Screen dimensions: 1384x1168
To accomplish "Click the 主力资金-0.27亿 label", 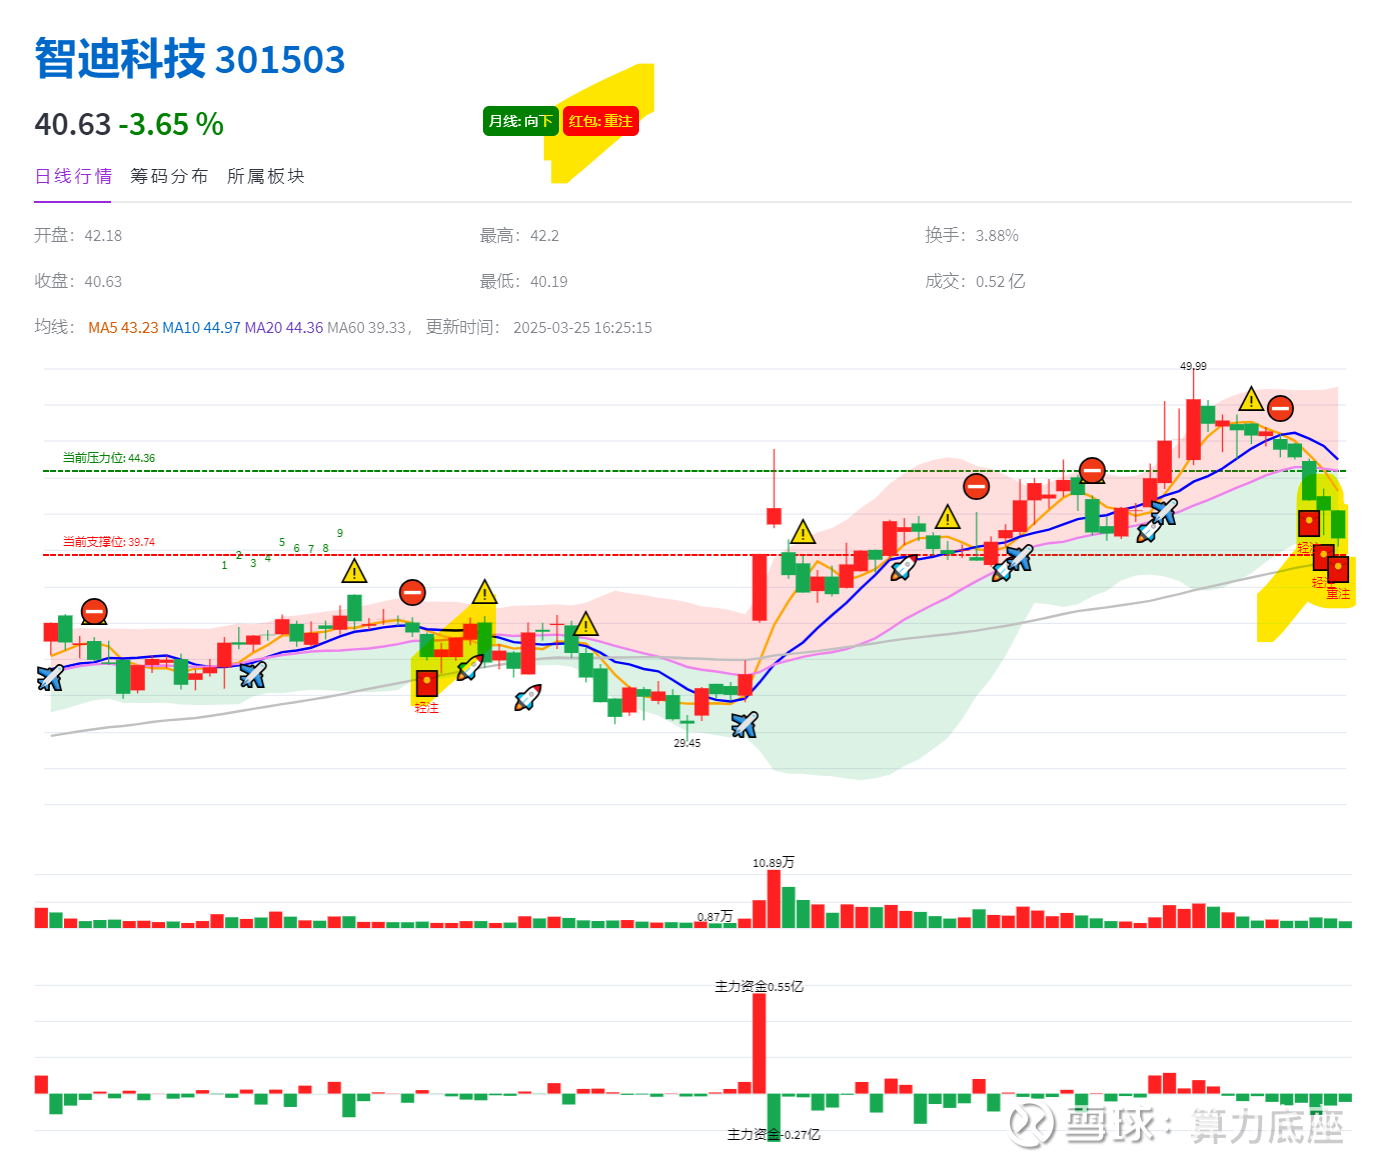I will click(x=773, y=1134).
